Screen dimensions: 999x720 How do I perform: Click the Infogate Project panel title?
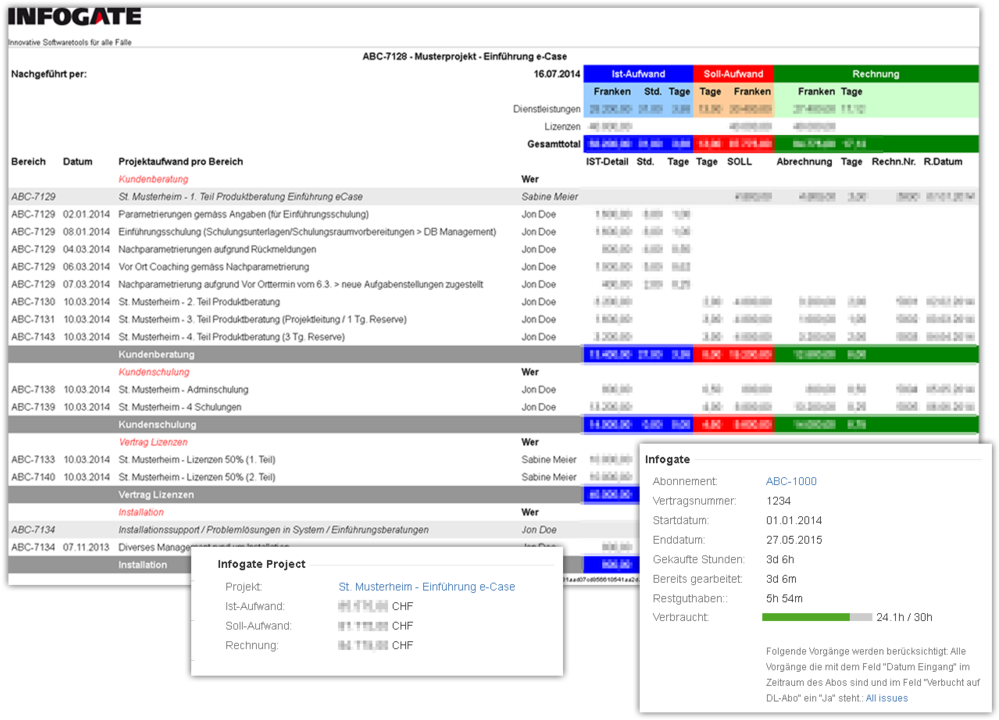click(262, 564)
